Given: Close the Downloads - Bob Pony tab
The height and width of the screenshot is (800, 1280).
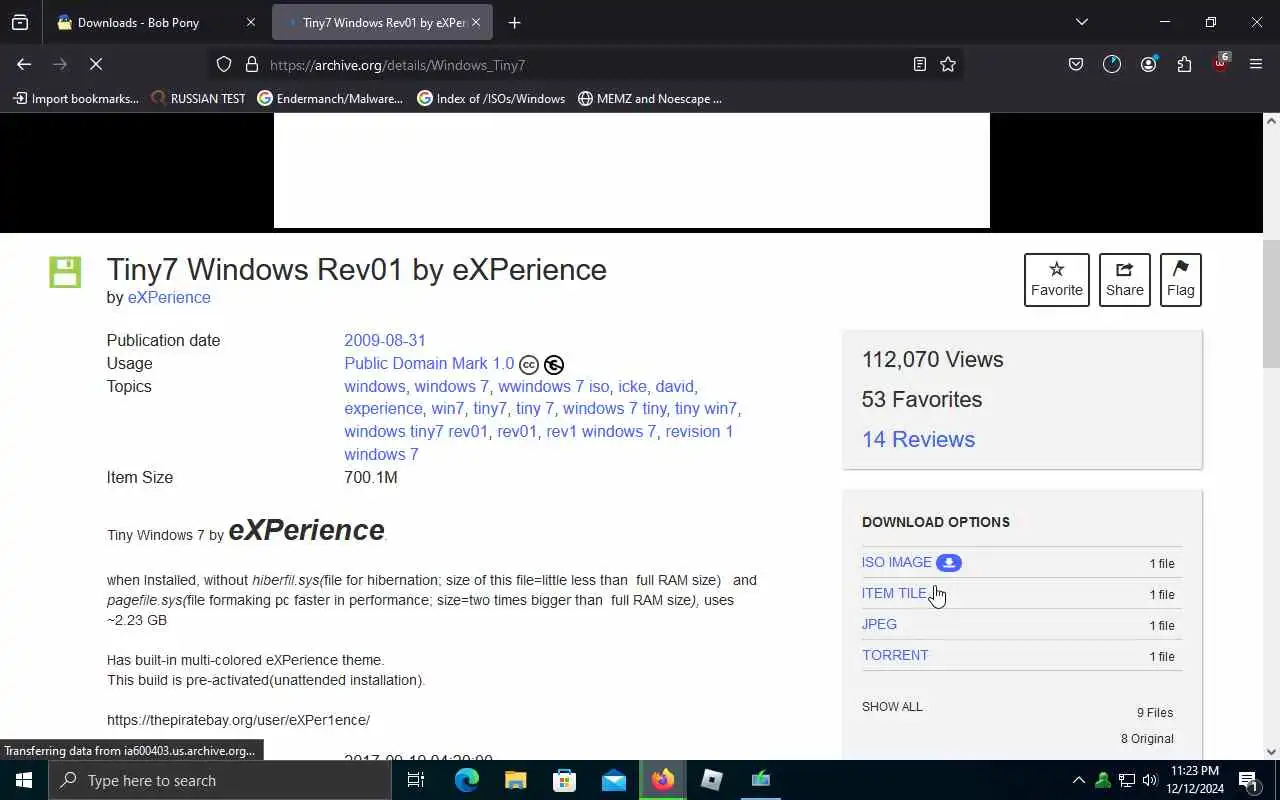Looking at the screenshot, I should coord(251,22).
